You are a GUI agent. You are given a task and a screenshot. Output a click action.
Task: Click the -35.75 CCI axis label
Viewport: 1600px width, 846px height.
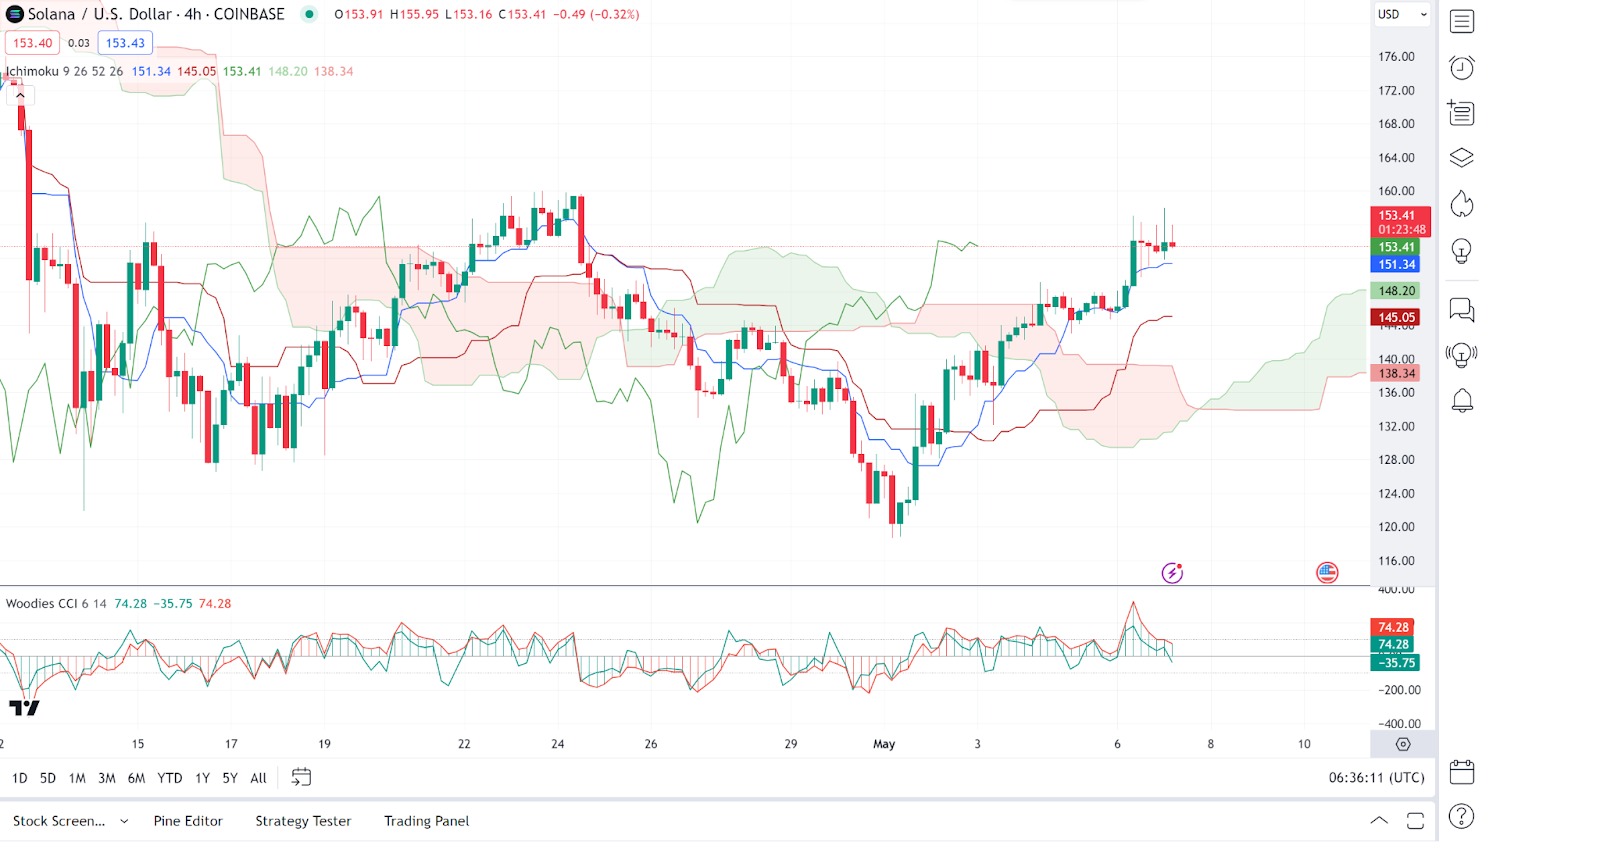click(1396, 663)
